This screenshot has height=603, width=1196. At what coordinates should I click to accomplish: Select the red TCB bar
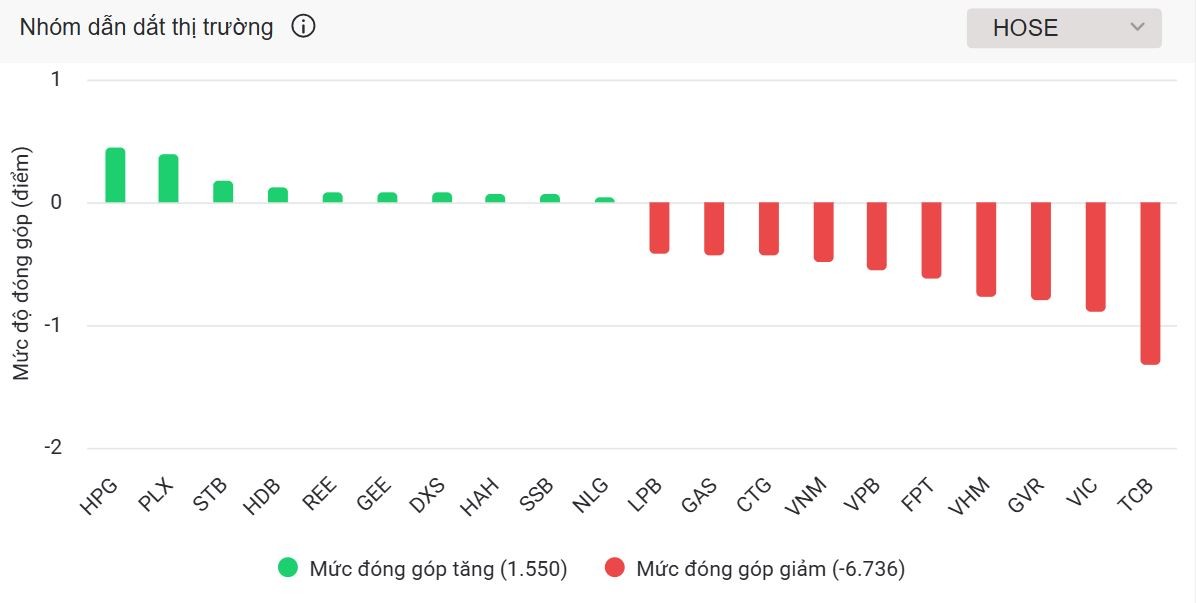click(x=1150, y=283)
